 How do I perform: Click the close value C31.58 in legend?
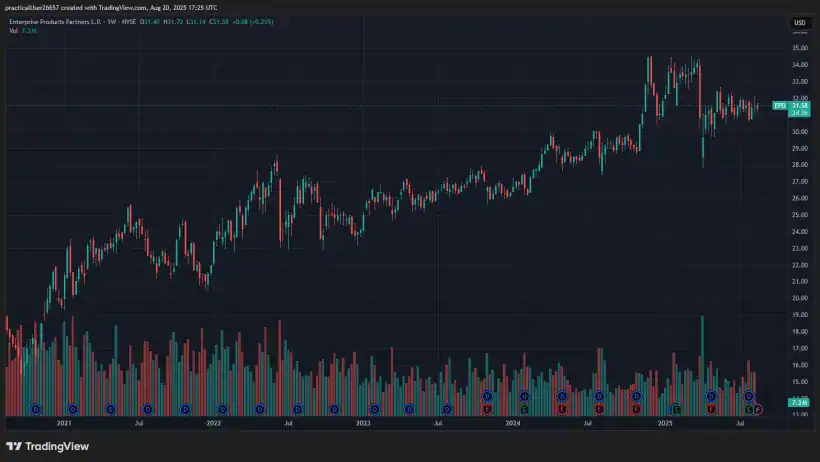219,22
